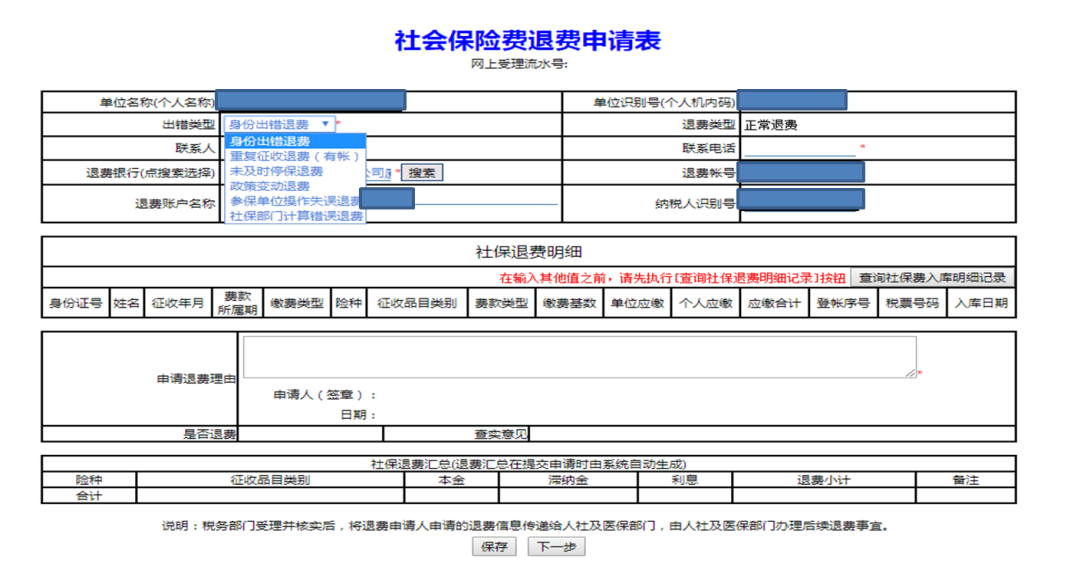Click the 查实意见 label
Viewport: 1080px width, 577px height.
(x=501, y=434)
